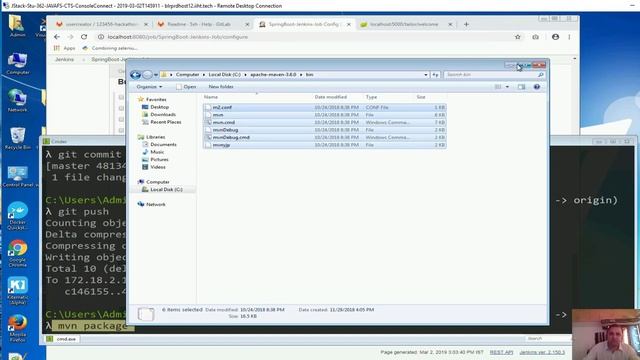Open Videos library in navigation pane

(x=158, y=167)
